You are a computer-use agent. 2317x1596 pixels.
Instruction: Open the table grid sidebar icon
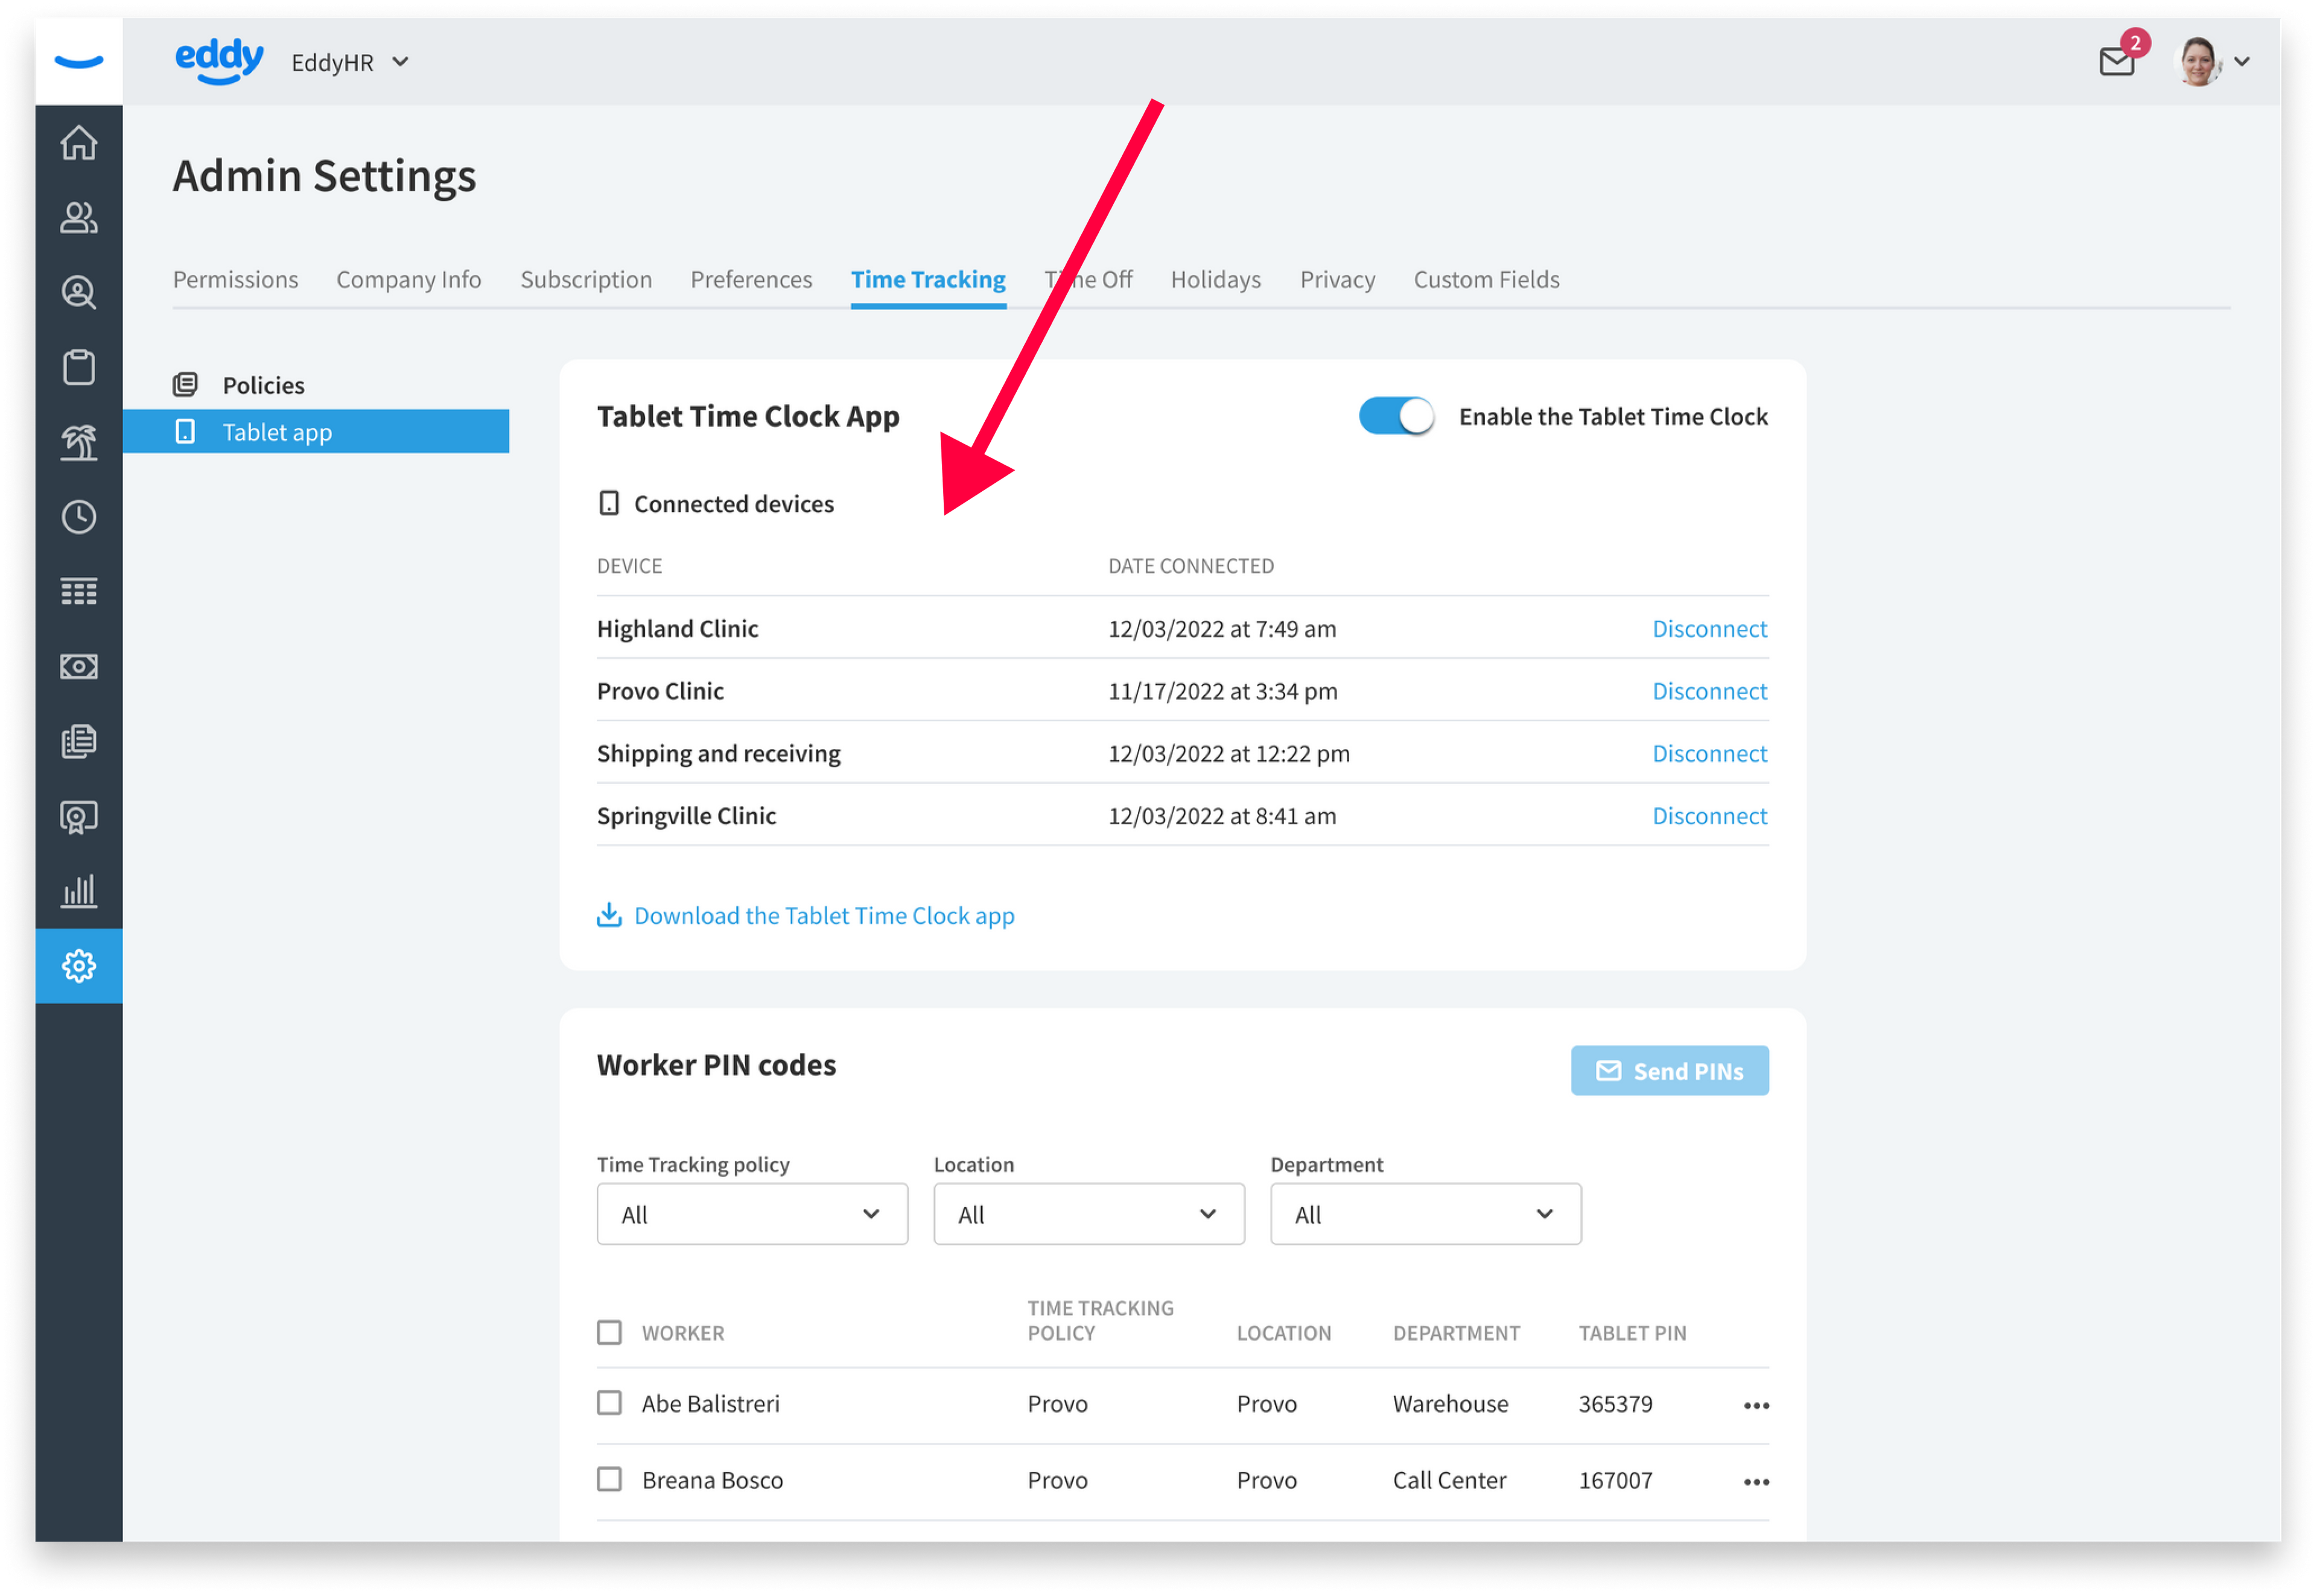[79, 592]
